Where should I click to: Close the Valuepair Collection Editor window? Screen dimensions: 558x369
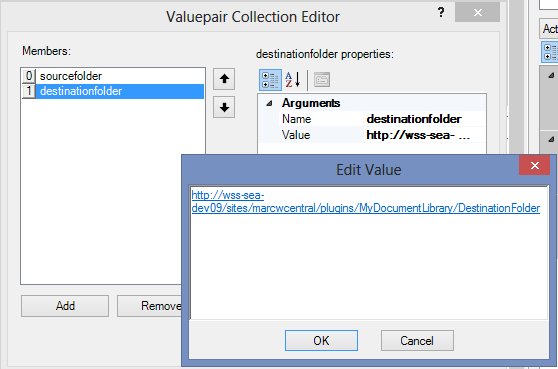click(x=478, y=13)
